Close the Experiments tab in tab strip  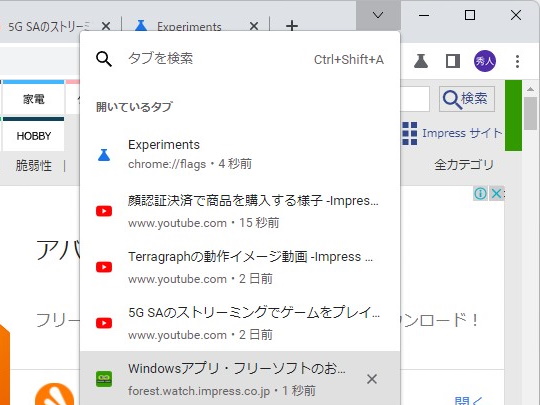point(254,26)
